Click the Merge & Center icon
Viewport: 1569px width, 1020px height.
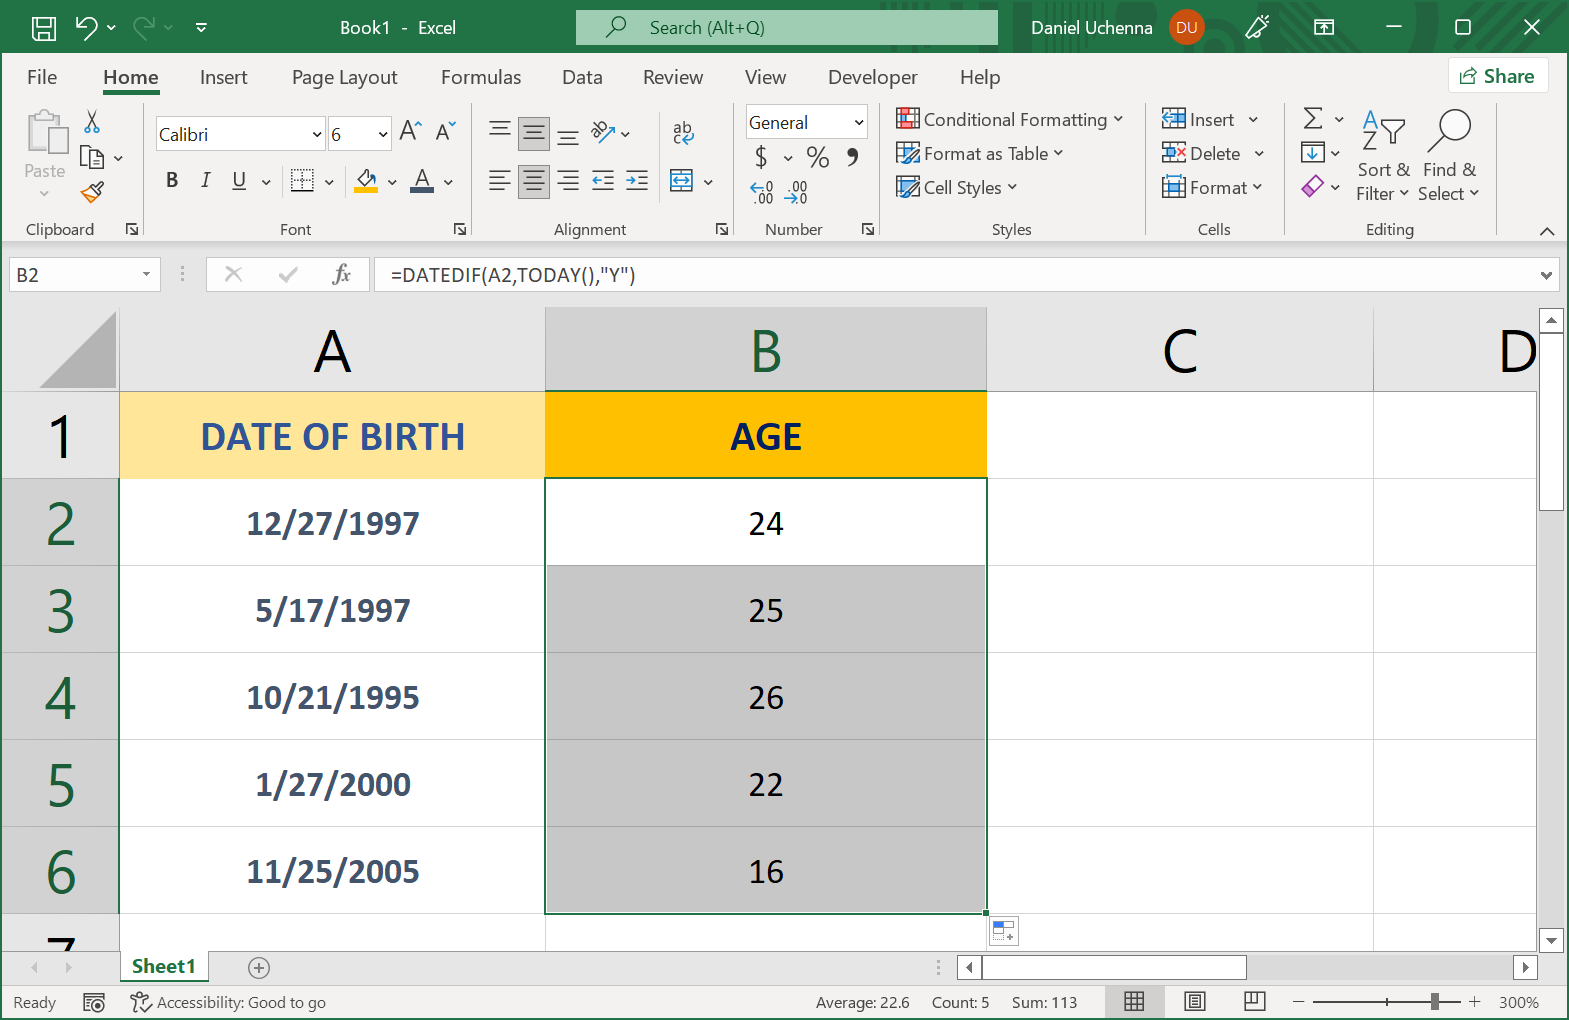(682, 181)
